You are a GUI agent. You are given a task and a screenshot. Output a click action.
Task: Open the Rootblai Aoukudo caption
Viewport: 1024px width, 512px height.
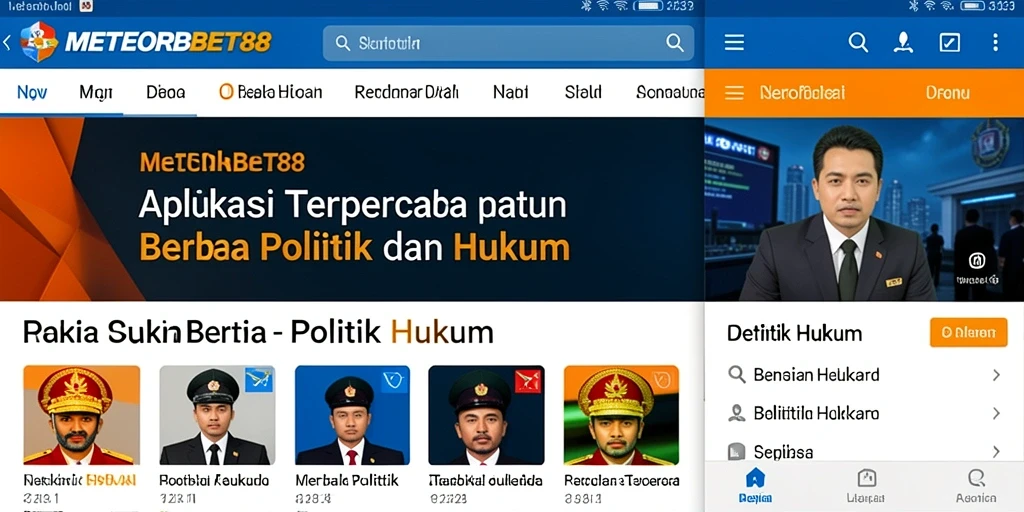point(214,481)
